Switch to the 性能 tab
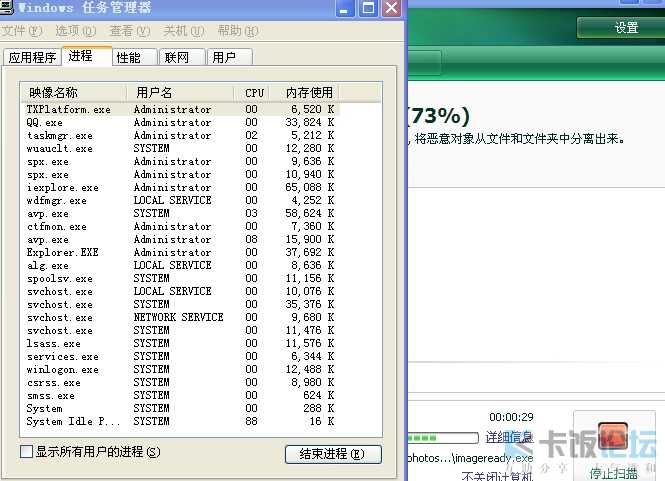665x481 pixels. pos(135,57)
